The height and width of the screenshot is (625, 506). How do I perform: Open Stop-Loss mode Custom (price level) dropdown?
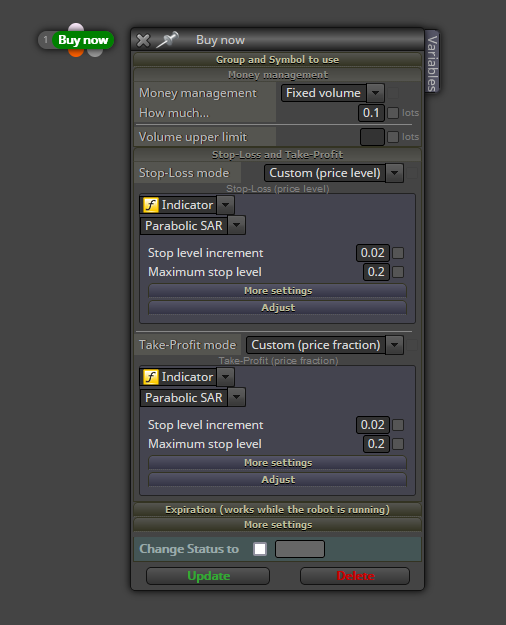point(334,173)
